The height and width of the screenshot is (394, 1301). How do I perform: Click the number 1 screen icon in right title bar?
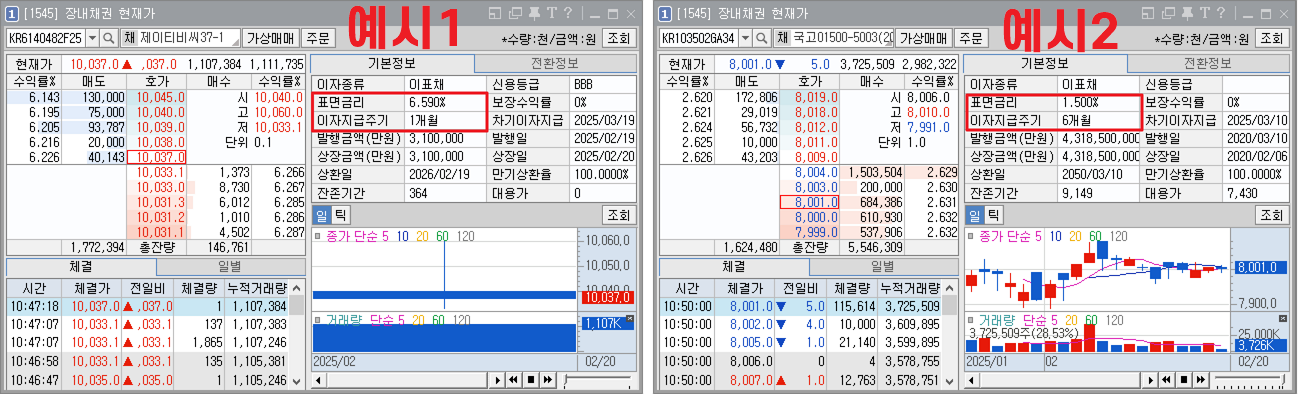[664, 13]
